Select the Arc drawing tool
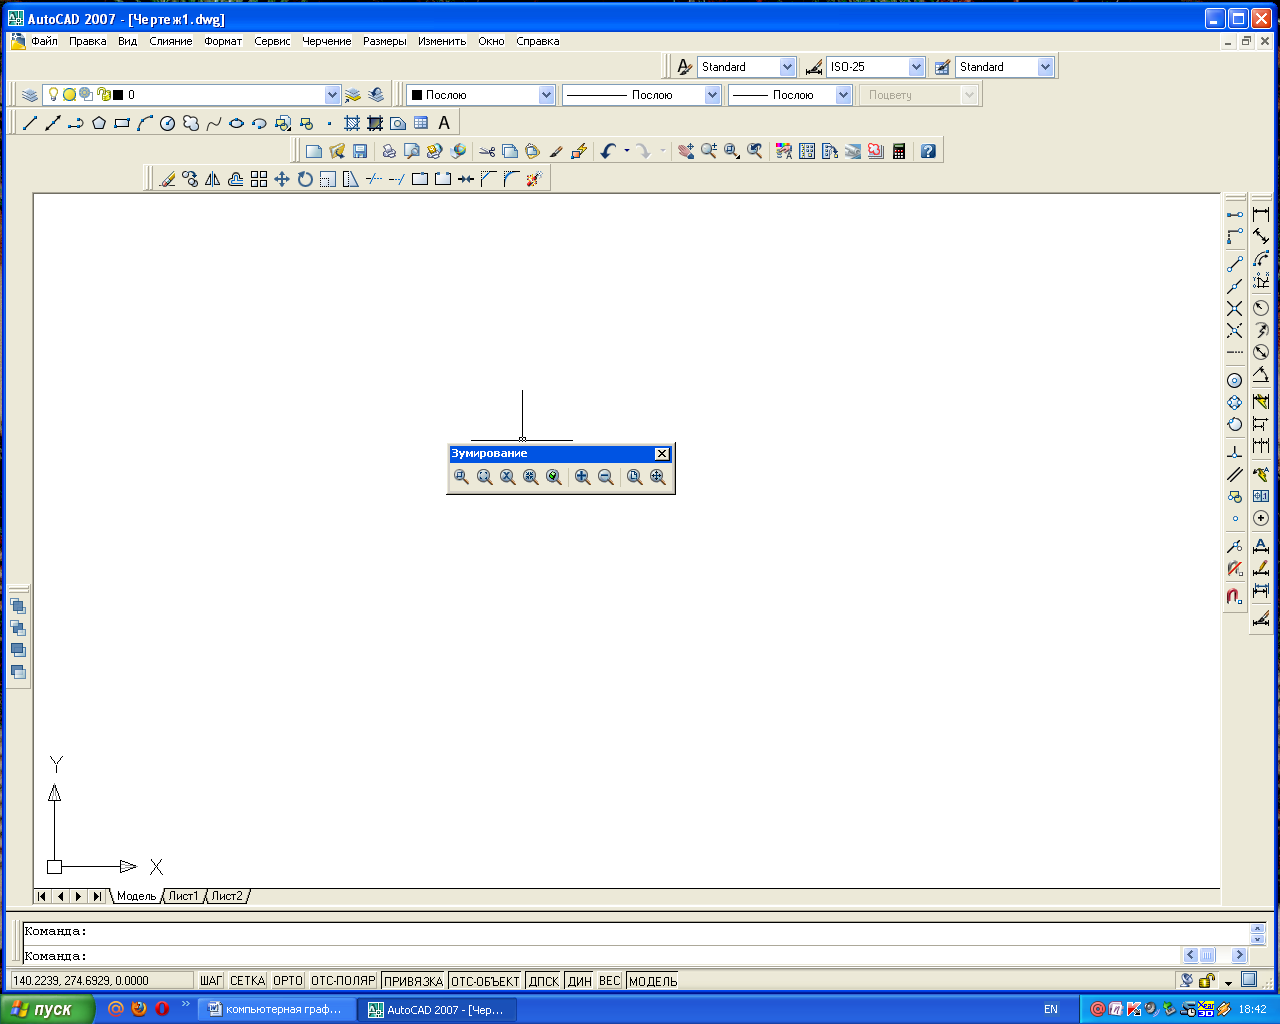The image size is (1280, 1024). (145, 123)
